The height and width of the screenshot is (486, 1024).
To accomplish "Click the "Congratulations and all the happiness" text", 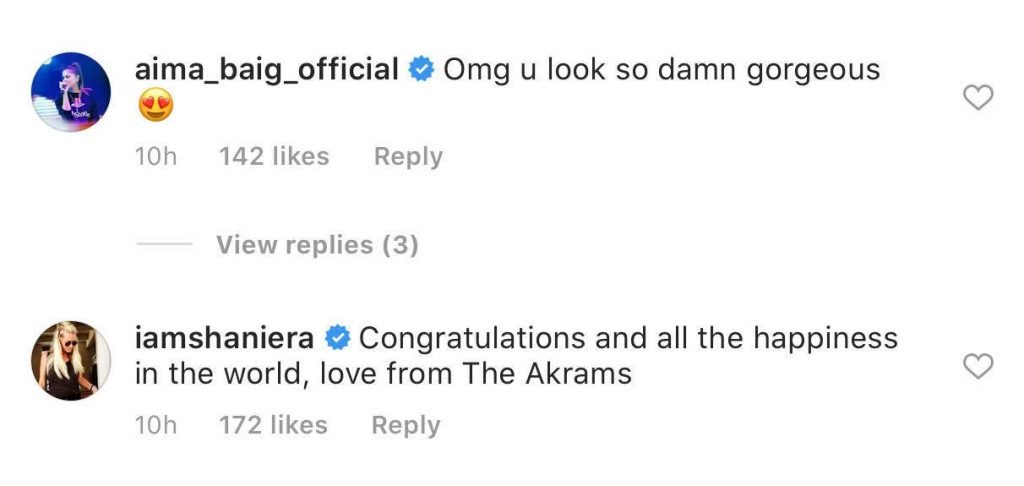I will [628, 339].
